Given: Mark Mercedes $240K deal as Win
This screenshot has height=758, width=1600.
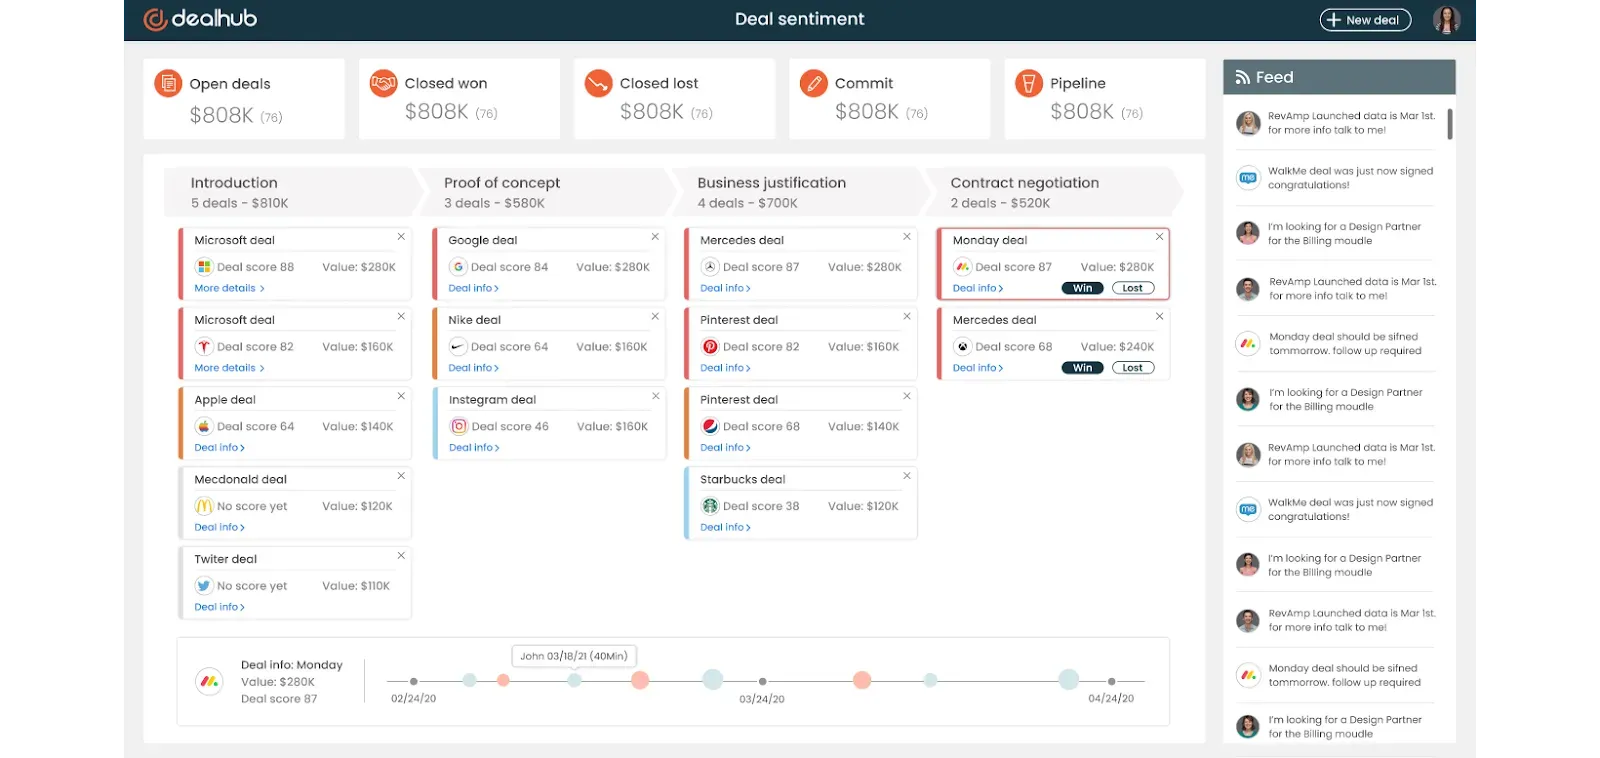Looking at the screenshot, I should [x=1082, y=368].
